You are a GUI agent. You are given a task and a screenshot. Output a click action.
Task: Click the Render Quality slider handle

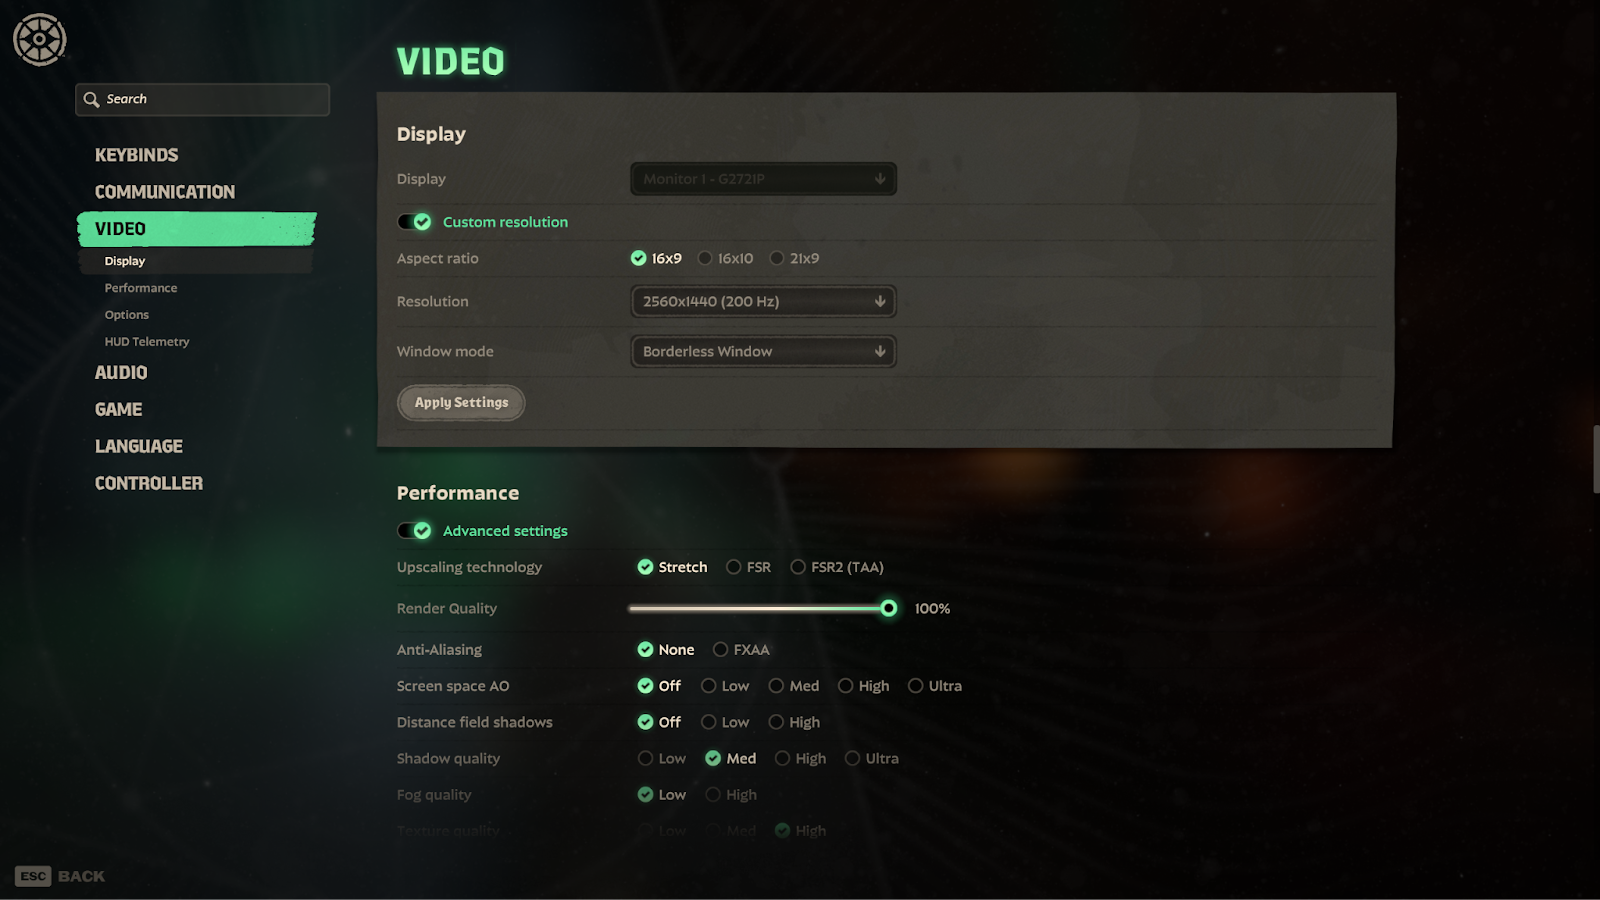[x=888, y=608]
